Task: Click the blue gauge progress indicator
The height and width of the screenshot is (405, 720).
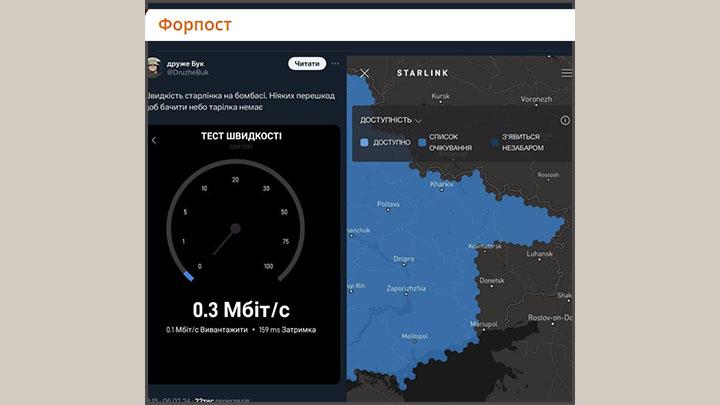Action: tap(188, 276)
